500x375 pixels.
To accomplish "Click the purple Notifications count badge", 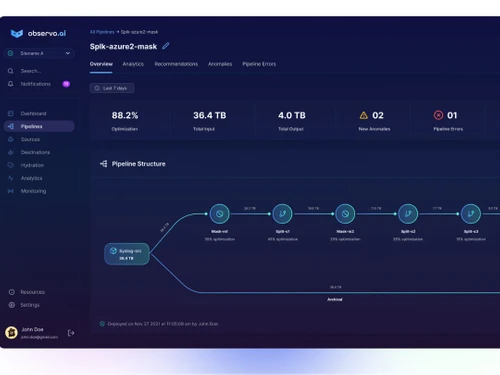I will (x=66, y=84).
